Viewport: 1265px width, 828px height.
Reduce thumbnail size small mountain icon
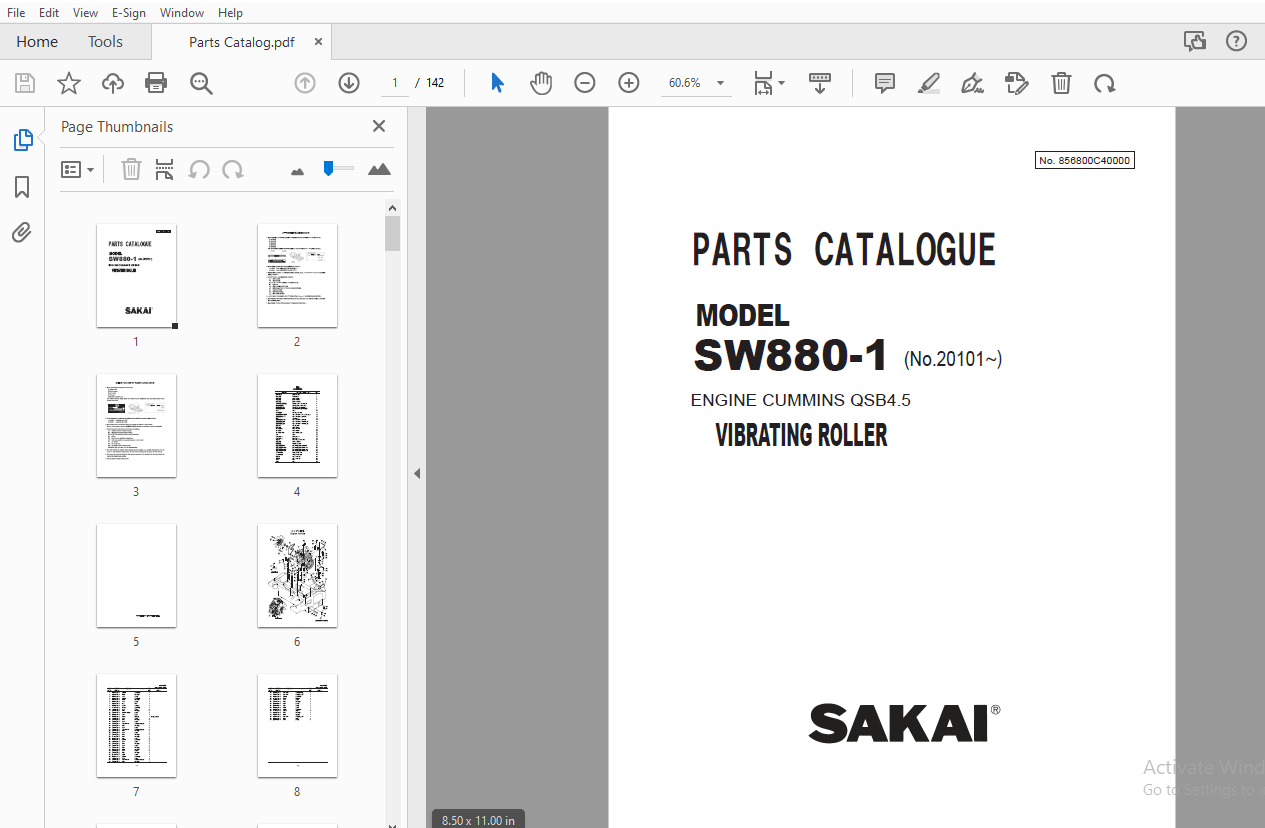pyautogui.click(x=297, y=171)
